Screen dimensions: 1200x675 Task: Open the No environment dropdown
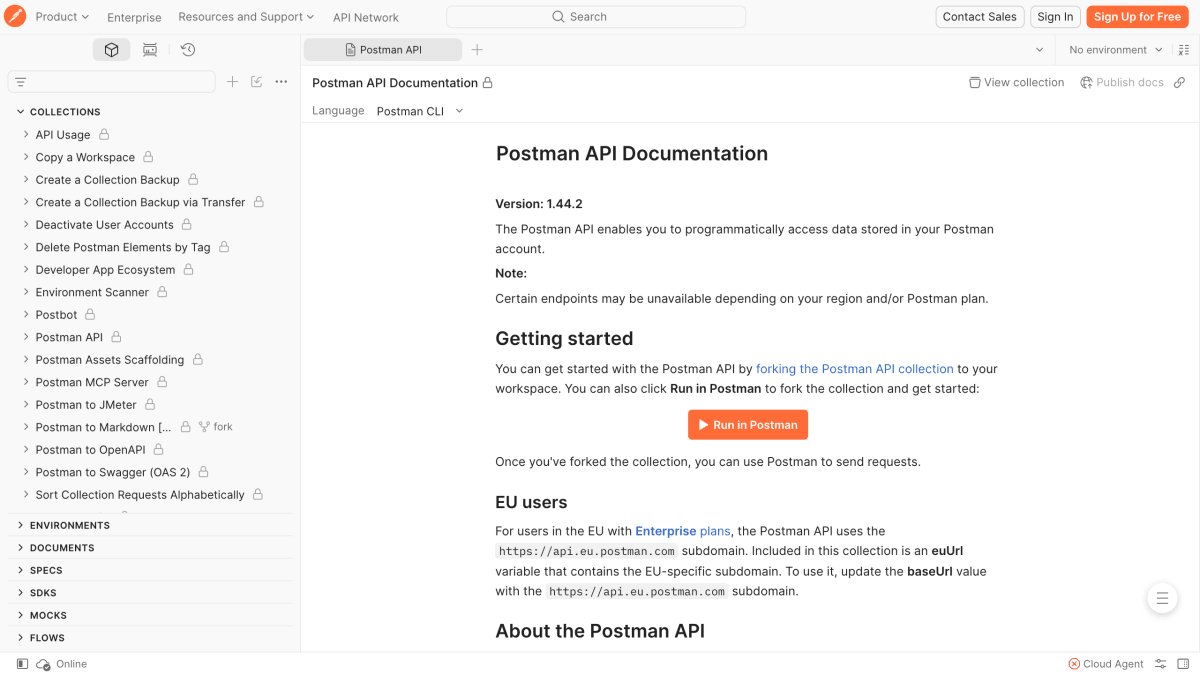[1116, 50]
